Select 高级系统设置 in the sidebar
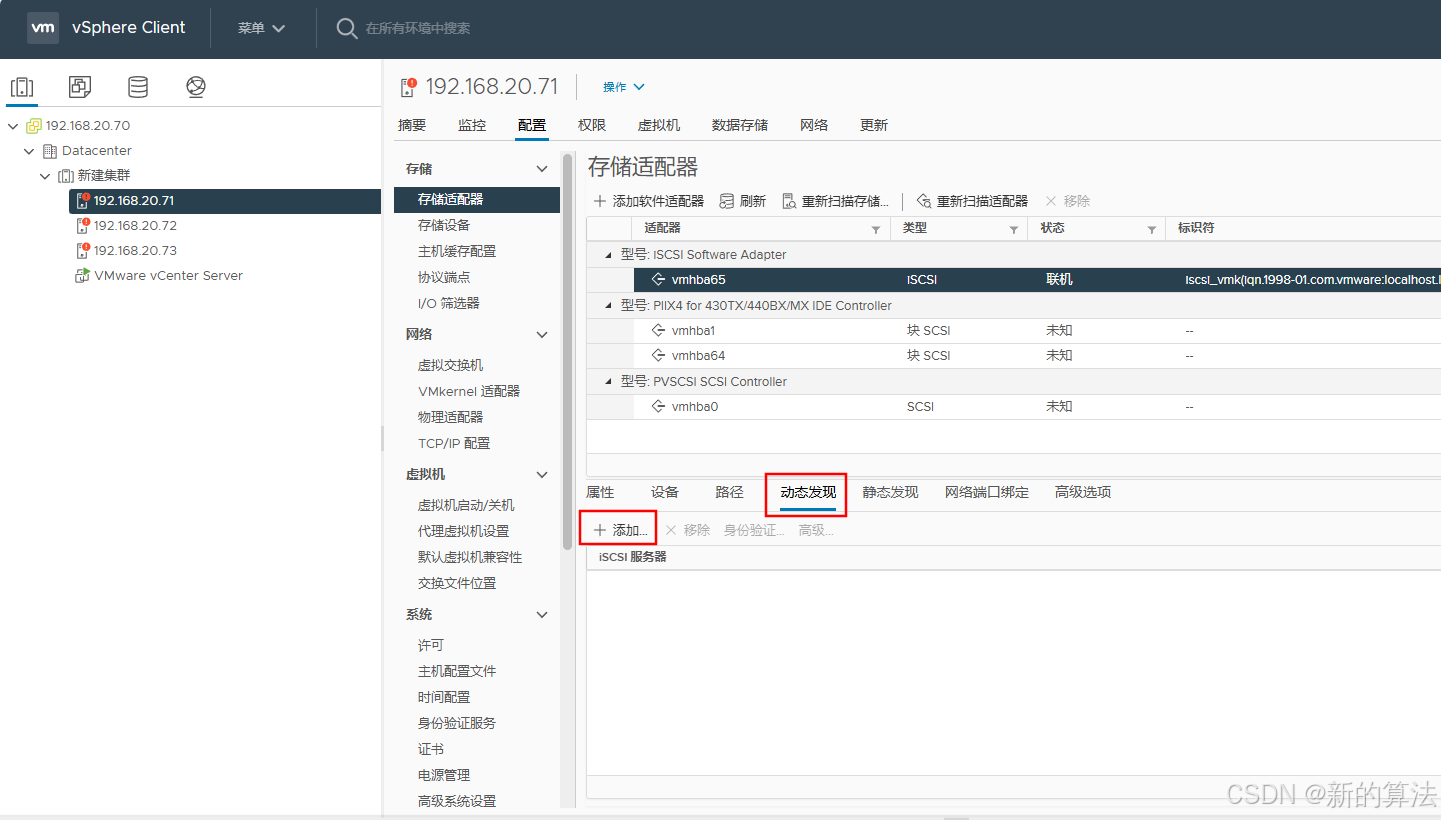This screenshot has height=820, width=1441. [457, 801]
